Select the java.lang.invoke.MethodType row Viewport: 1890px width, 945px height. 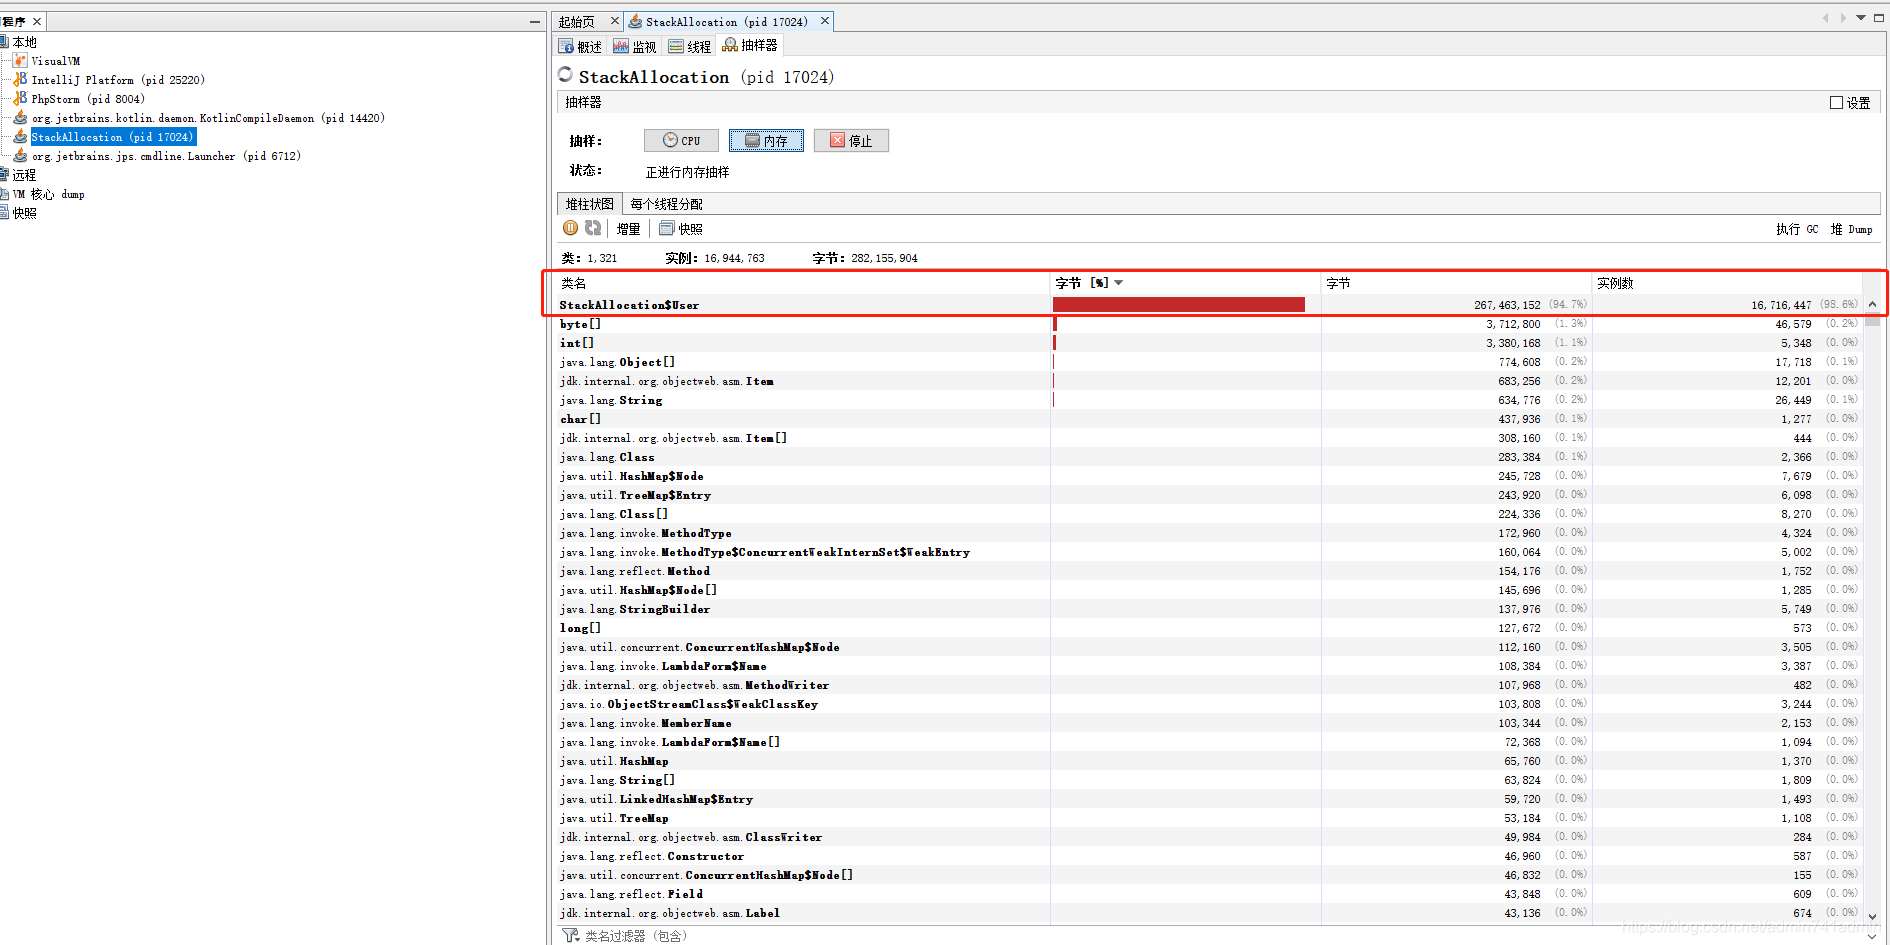pos(1209,533)
